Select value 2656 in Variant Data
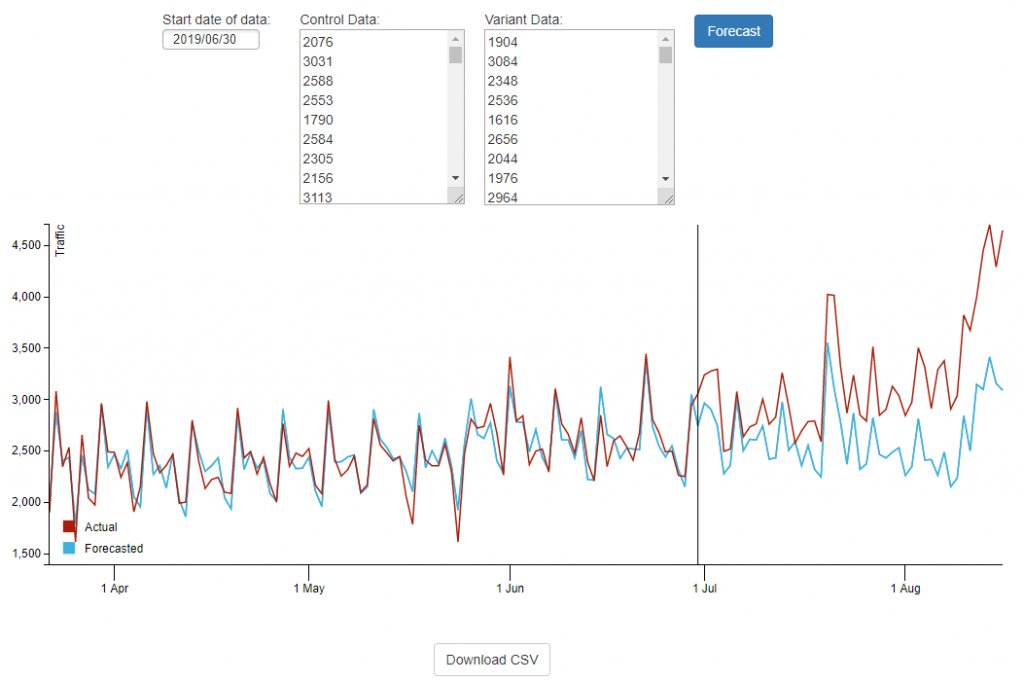Screen dimensions: 1024x682 pos(503,139)
